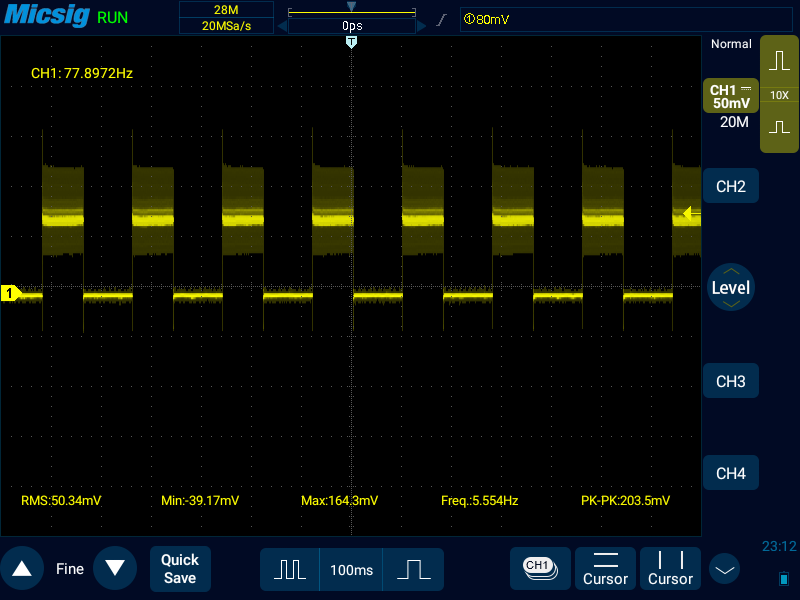
Task: Increase CH1 vertical scale with large pulse icon
Action: tap(779, 61)
